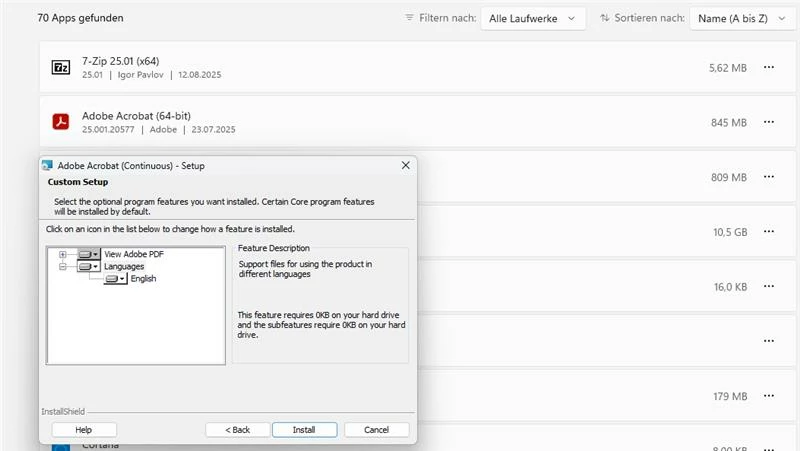Click the 179 MB size value

[x=730, y=396]
